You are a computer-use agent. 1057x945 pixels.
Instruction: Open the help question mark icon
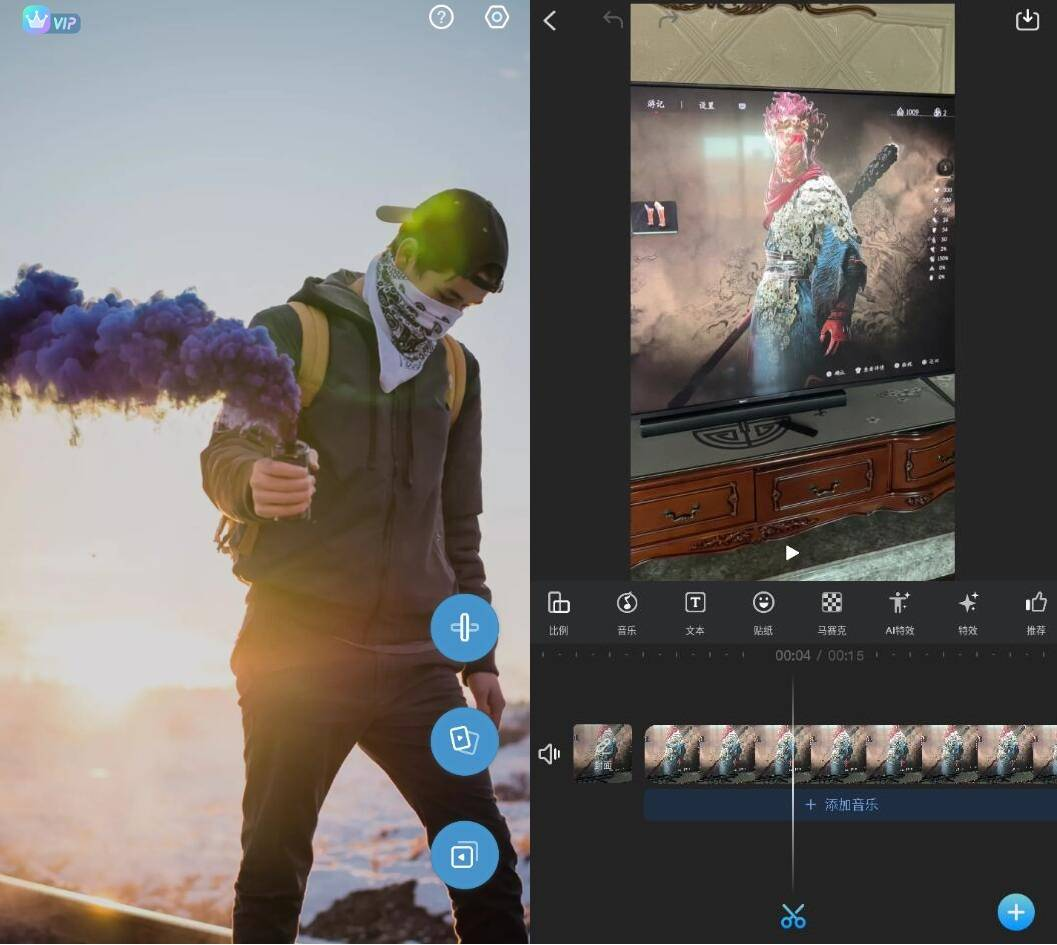[441, 17]
